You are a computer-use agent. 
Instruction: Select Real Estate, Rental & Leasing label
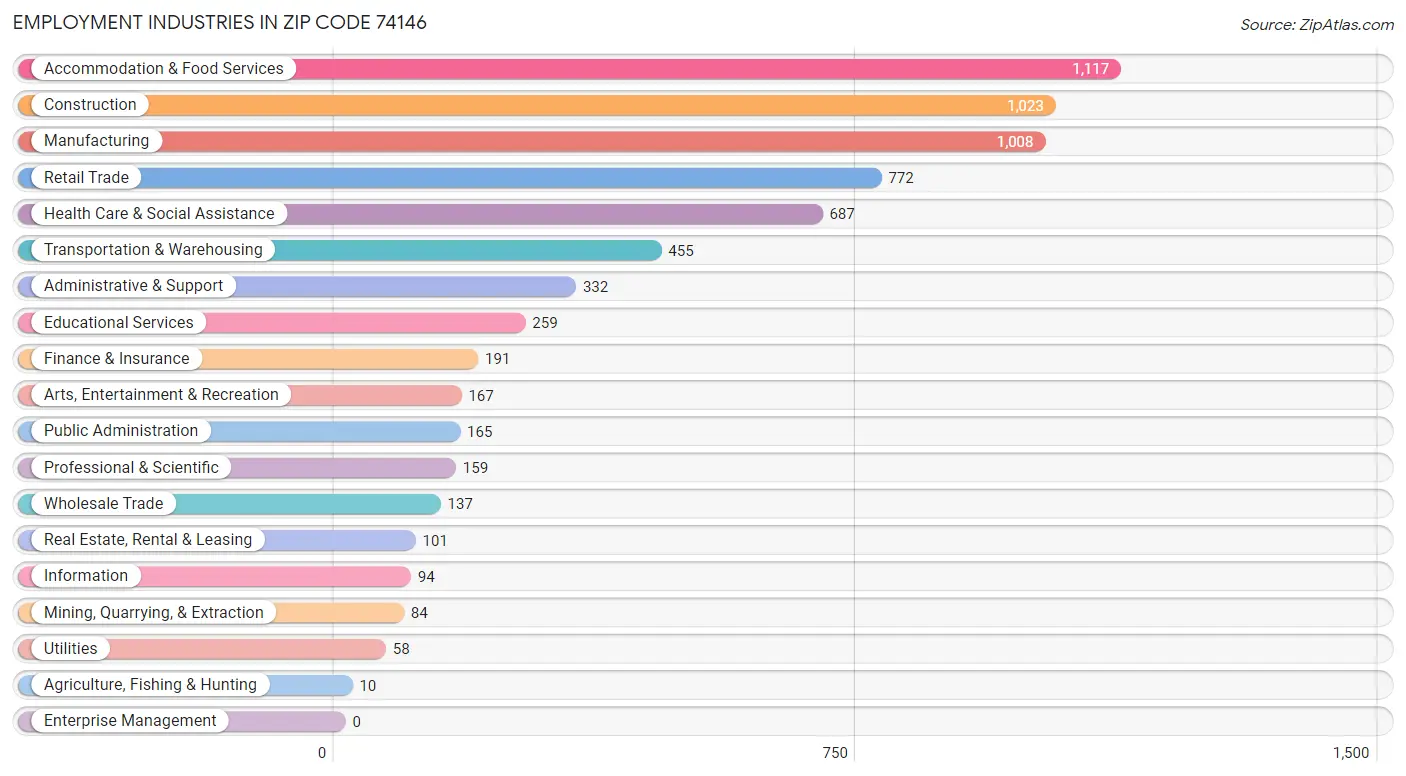[x=148, y=539]
